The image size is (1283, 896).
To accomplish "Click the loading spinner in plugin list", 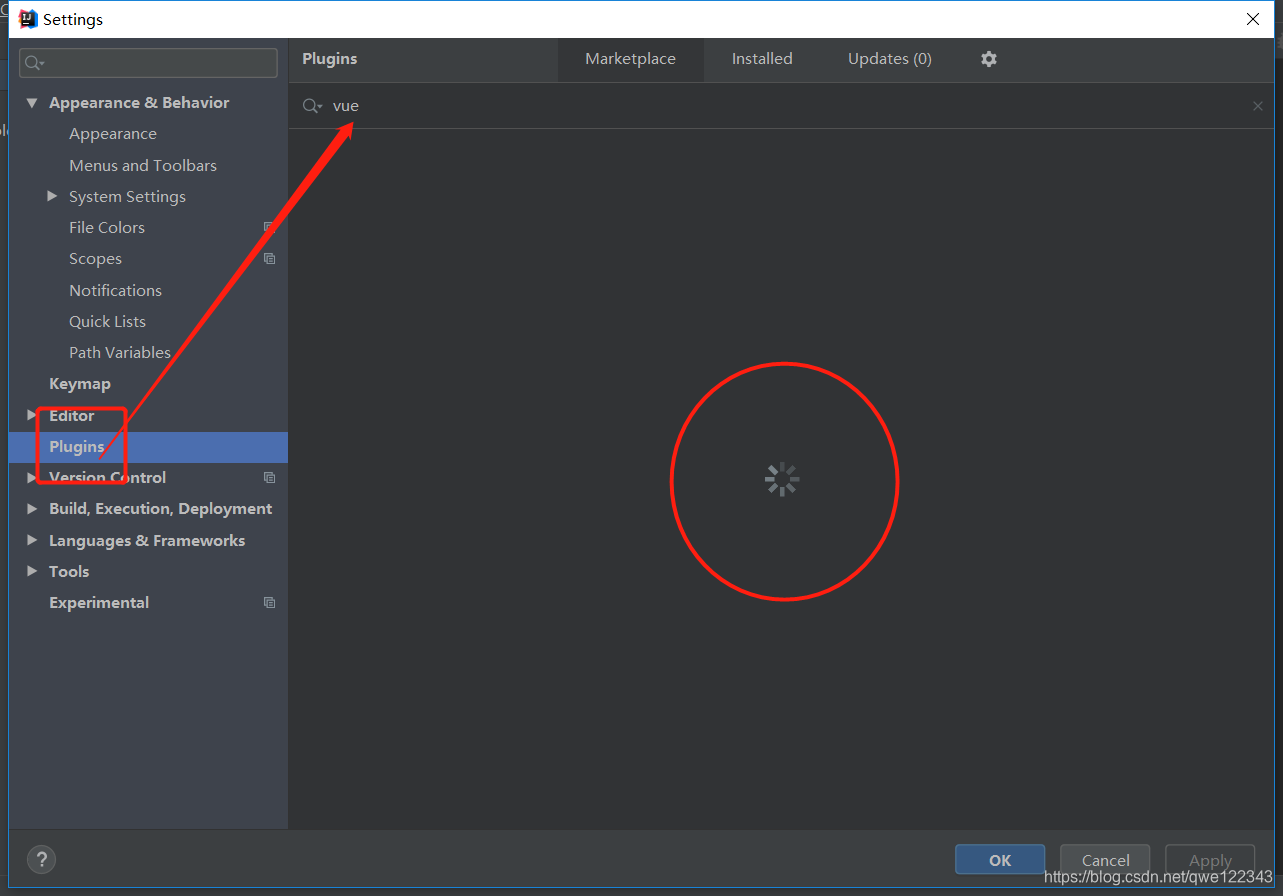I will 782,480.
